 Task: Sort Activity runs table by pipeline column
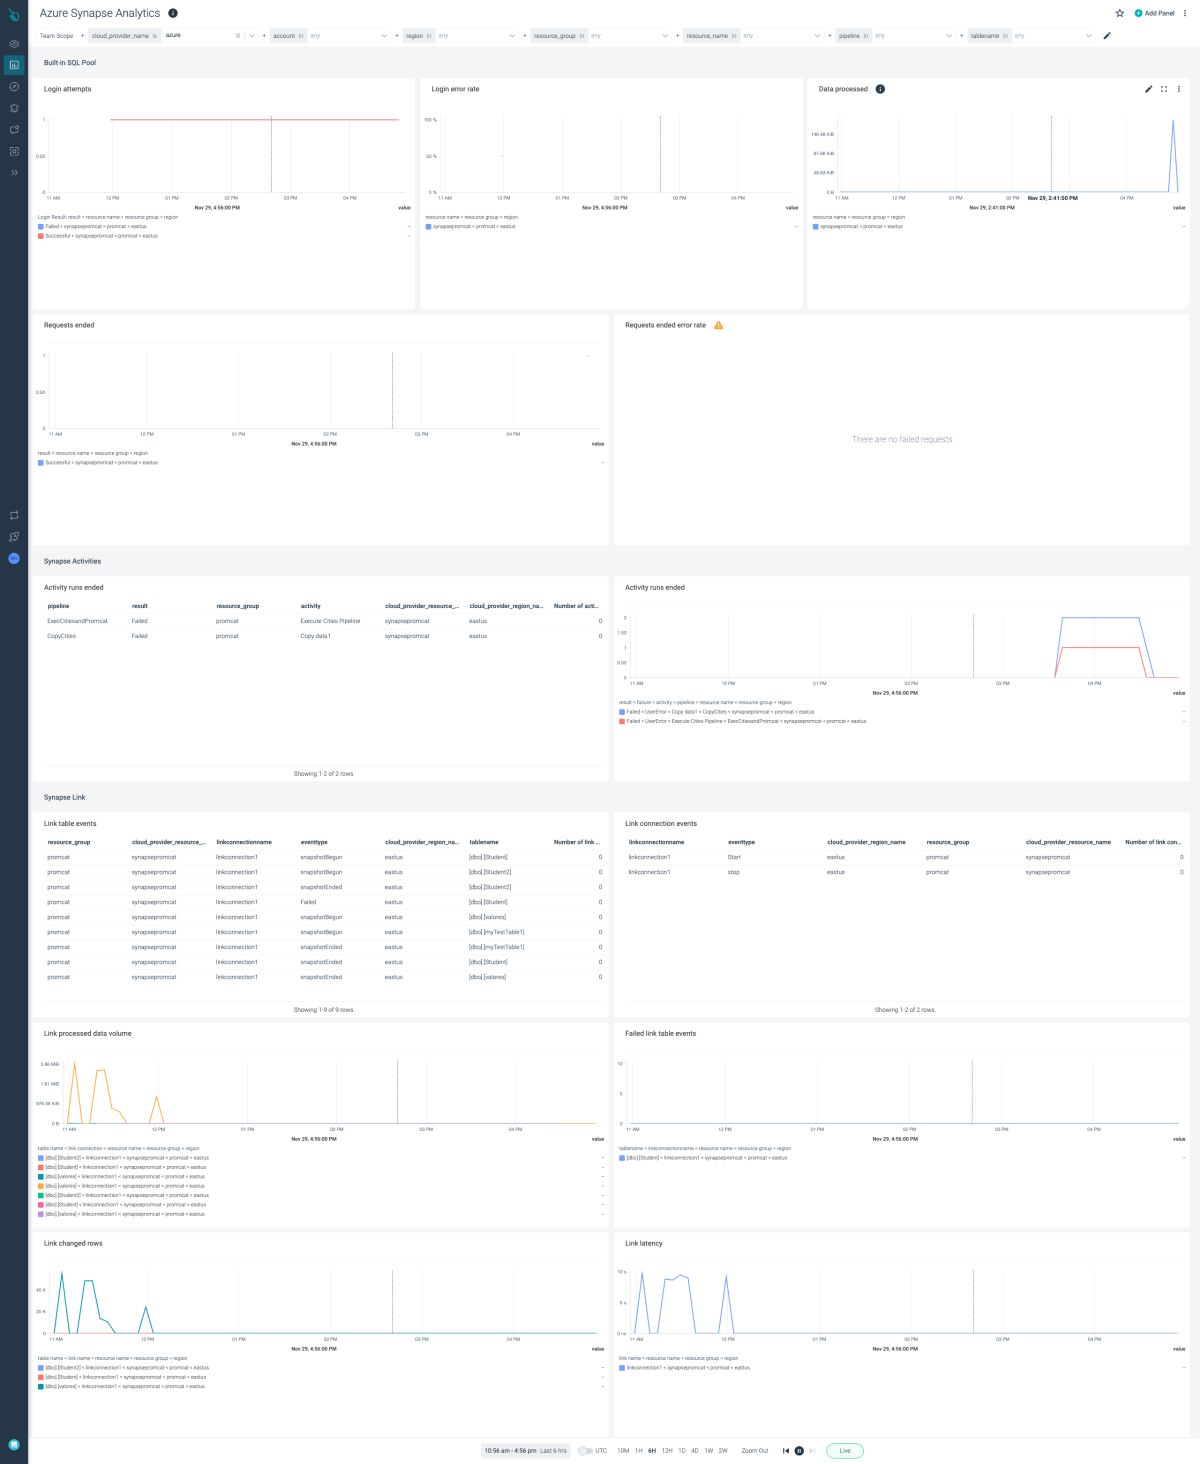pyautogui.click(x=58, y=606)
